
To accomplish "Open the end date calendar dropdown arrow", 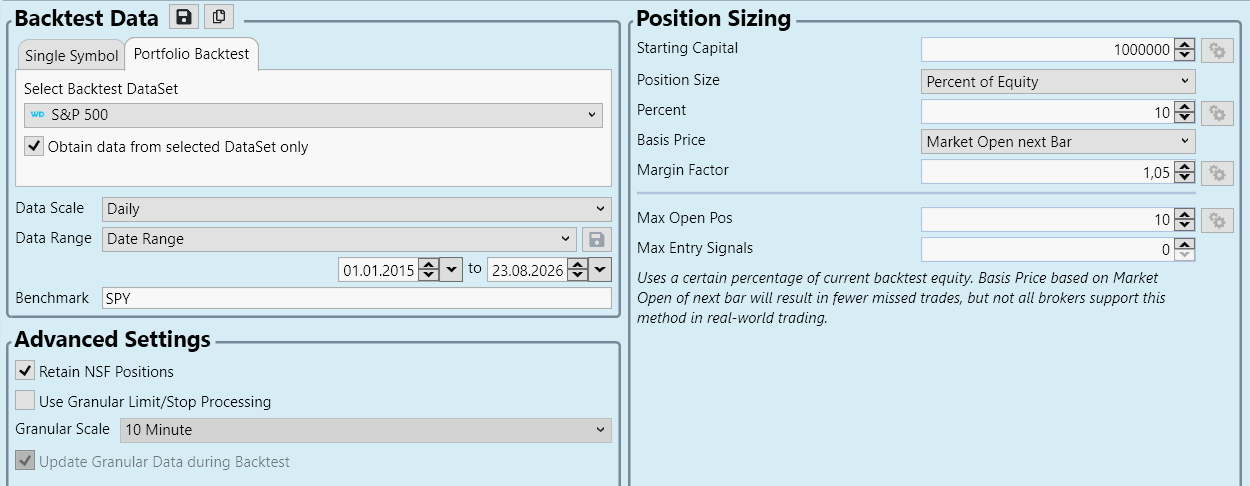I will point(600,269).
